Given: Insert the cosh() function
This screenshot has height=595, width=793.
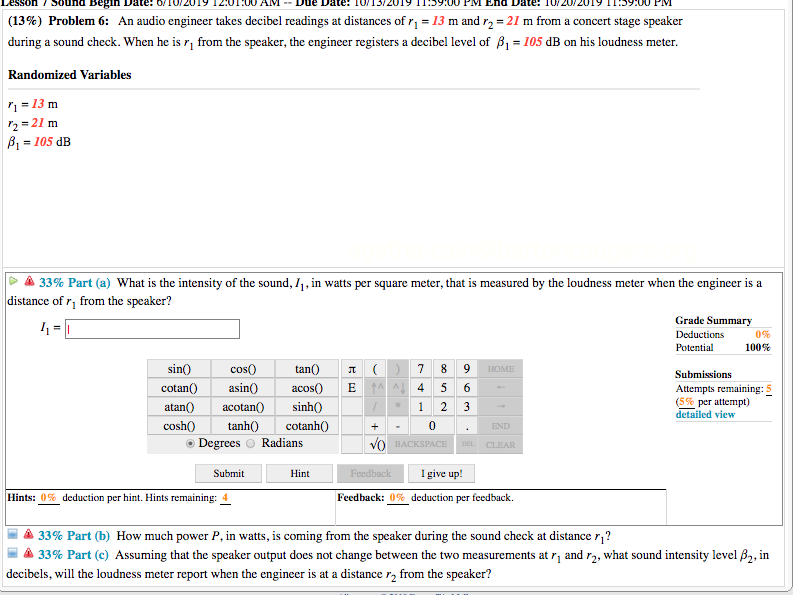Looking at the screenshot, I should [179, 426].
